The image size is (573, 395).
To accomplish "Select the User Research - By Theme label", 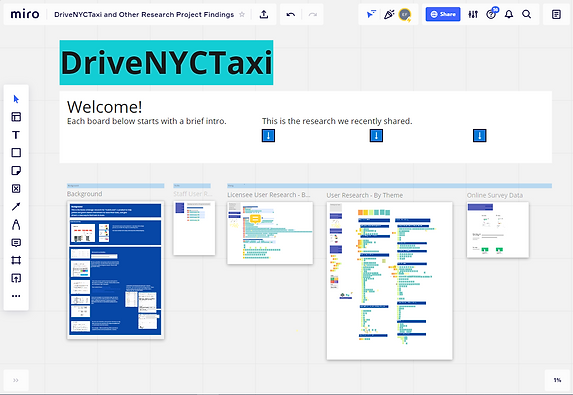I will (365, 195).
